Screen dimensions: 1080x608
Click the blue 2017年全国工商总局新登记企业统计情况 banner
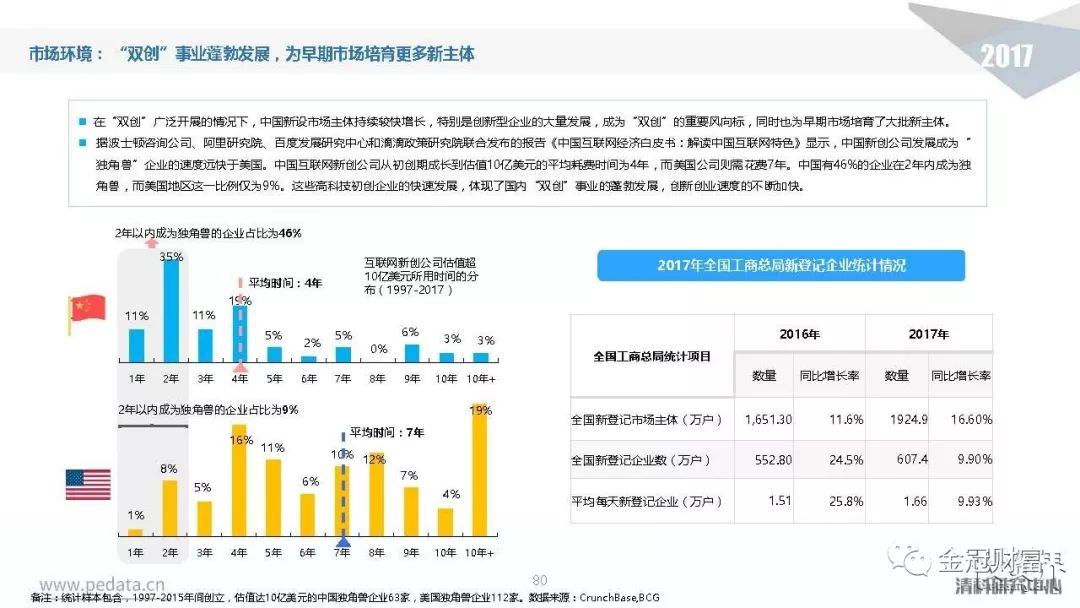click(x=780, y=265)
